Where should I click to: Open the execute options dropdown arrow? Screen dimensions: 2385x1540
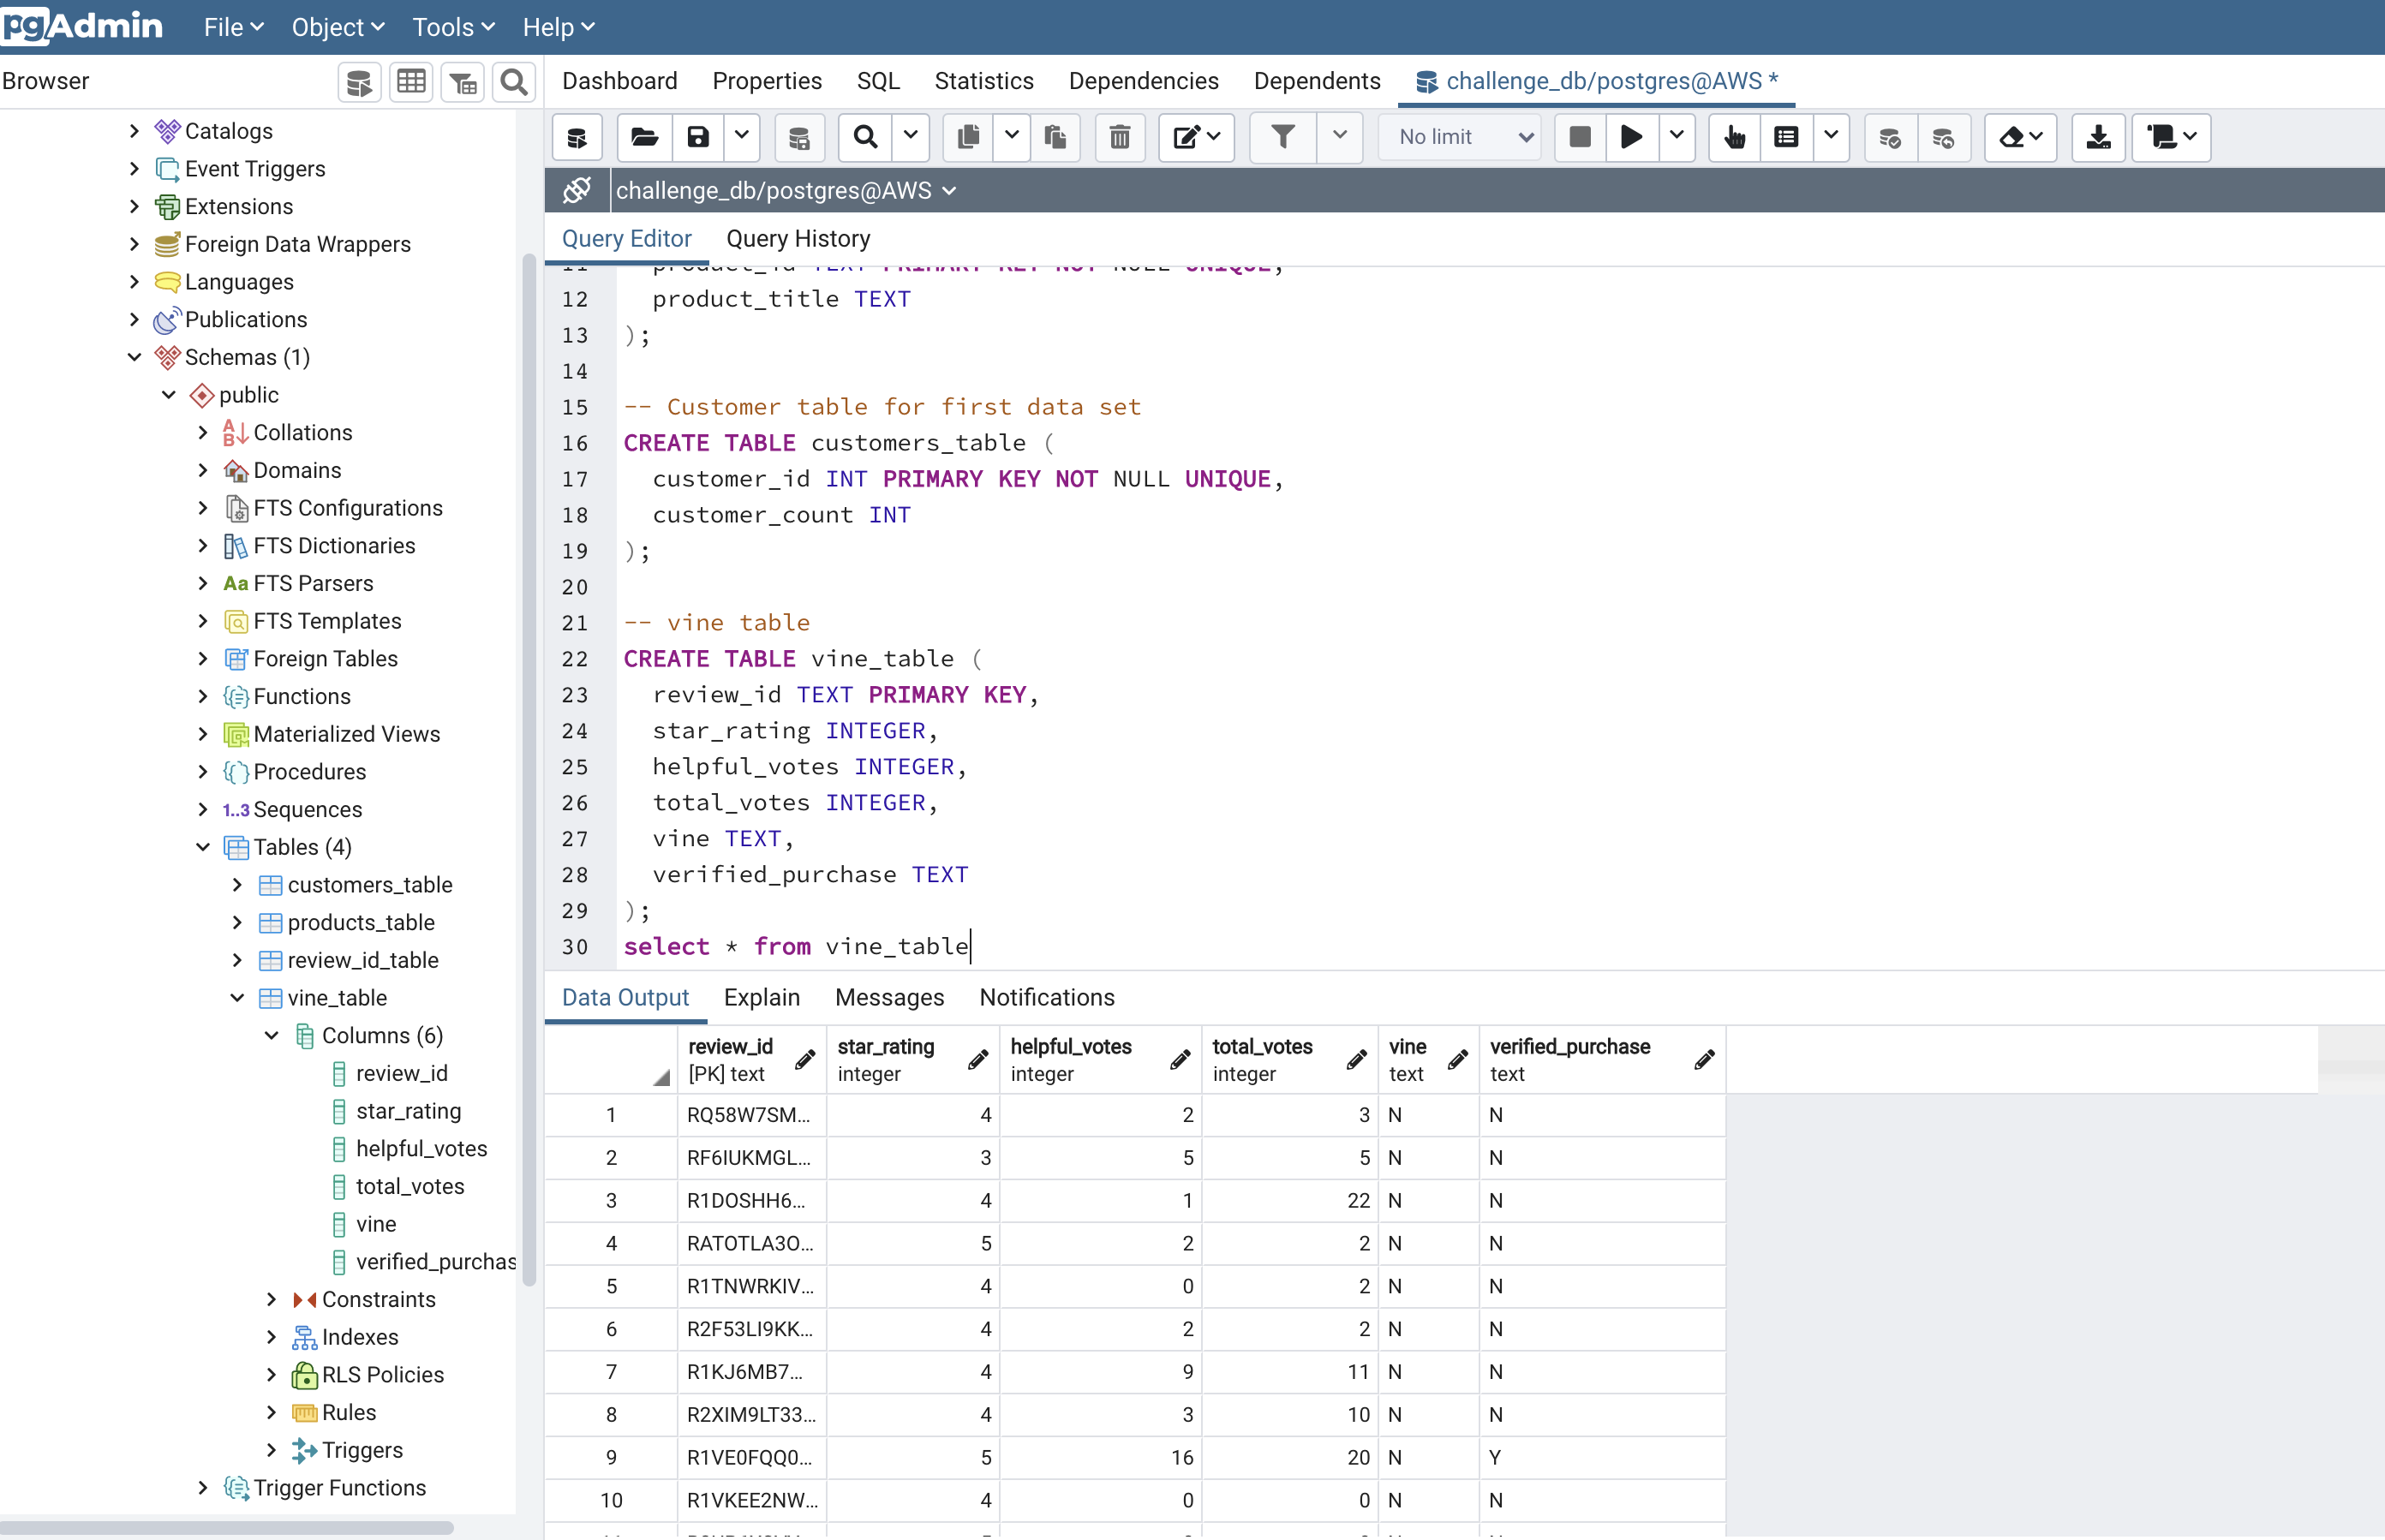coord(1677,137)
